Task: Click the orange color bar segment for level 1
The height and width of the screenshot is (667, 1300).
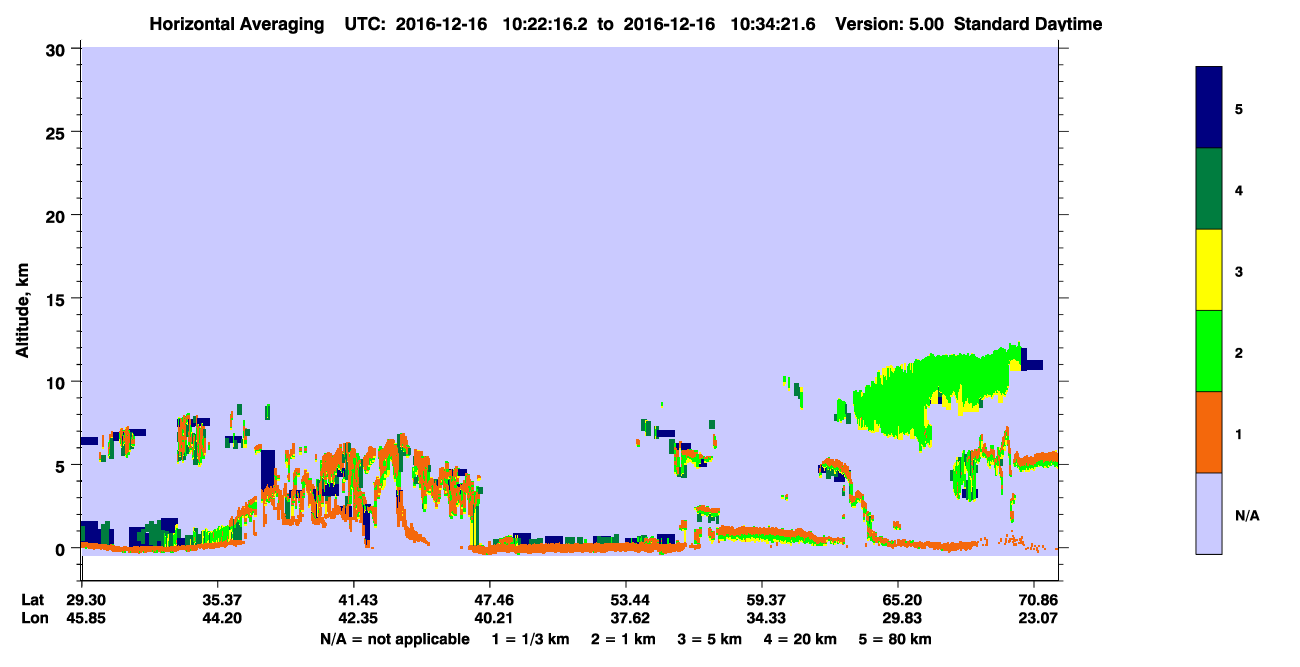Action: click(1209, 432)
